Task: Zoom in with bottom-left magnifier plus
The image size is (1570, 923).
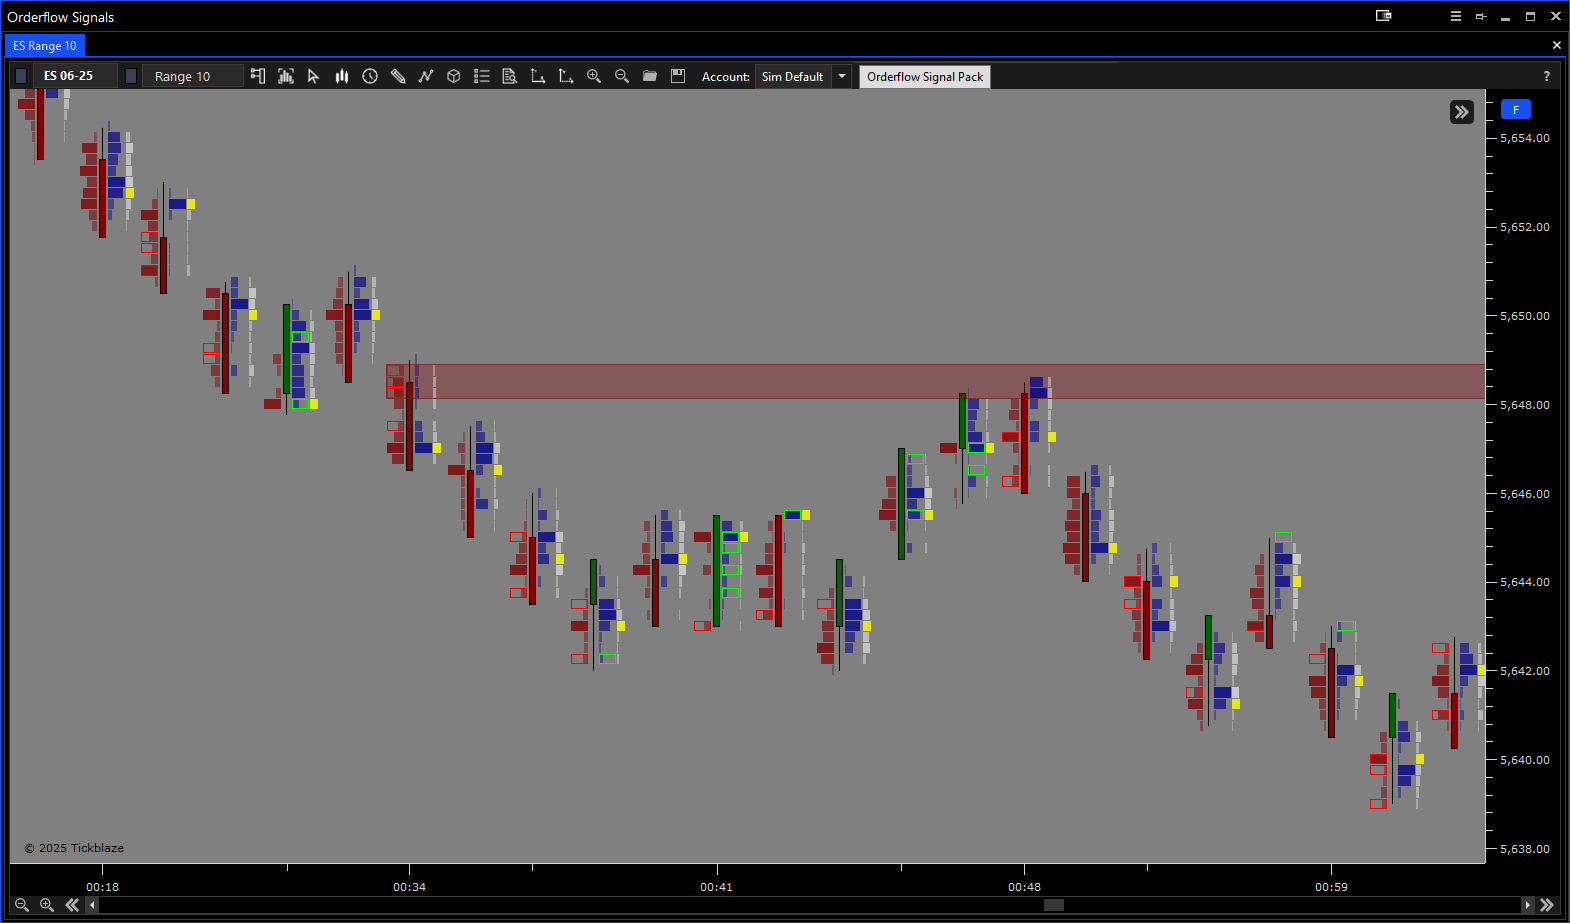Action: 47,904
